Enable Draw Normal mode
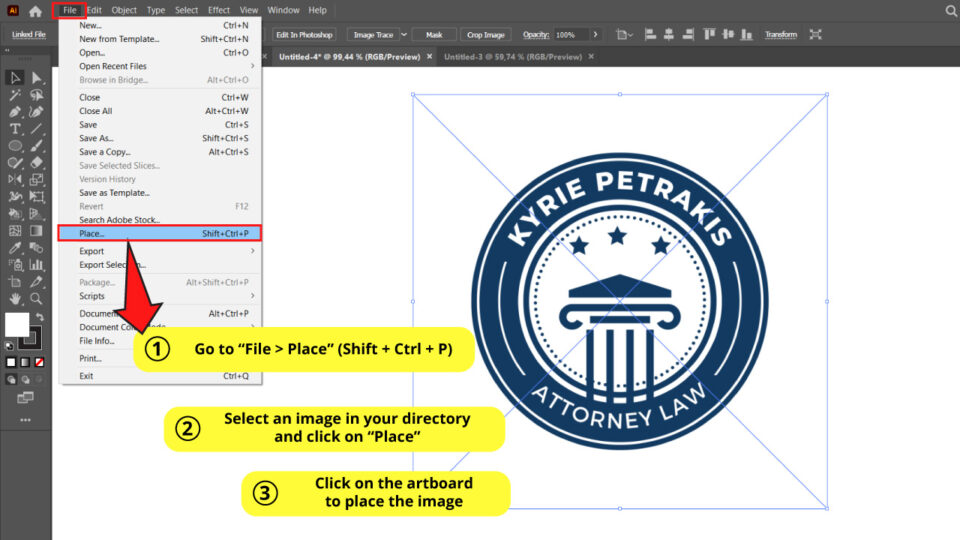This screenshot has height=540, width=960. [11, 380]
